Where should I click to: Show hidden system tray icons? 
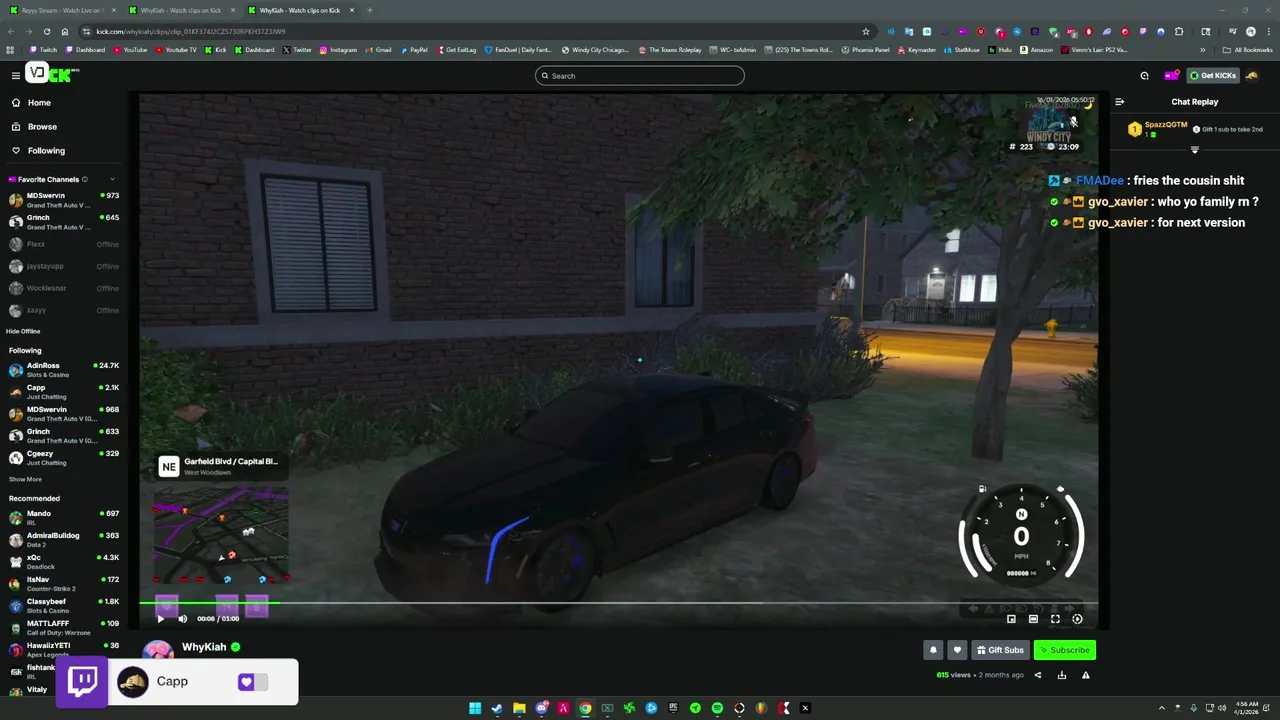[x=1161, y=708]
